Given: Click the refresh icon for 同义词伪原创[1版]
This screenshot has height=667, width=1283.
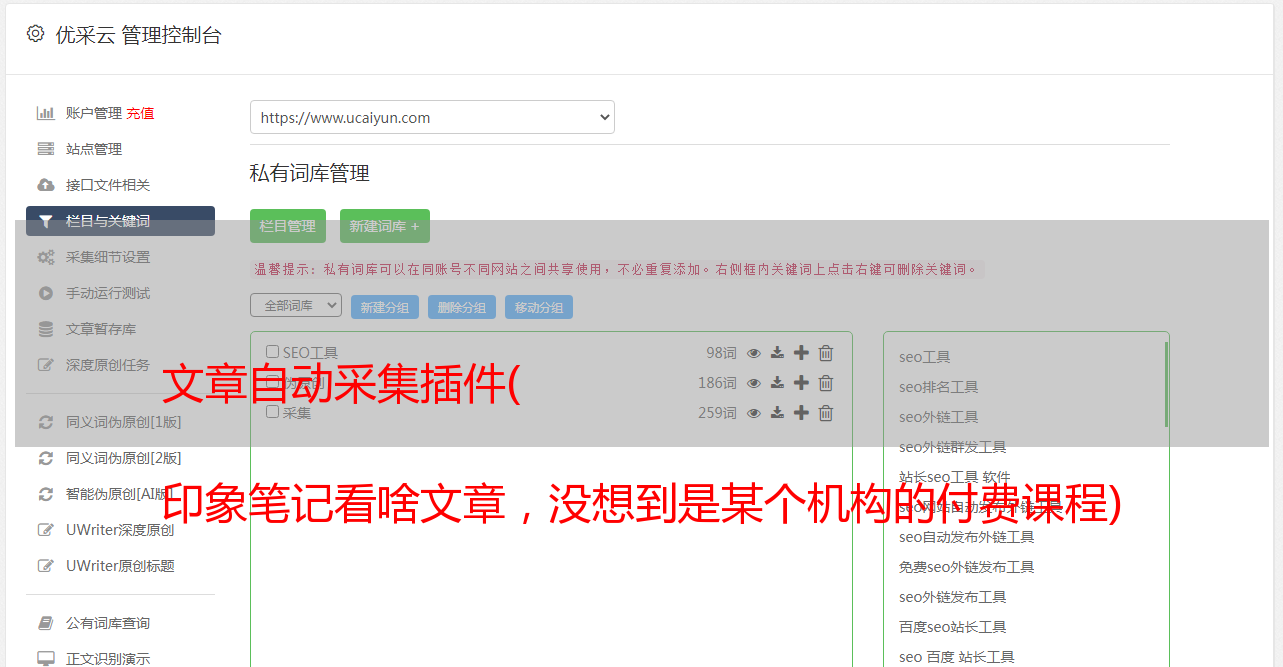Looking at the screenshot, I should [x=45, y=422].
